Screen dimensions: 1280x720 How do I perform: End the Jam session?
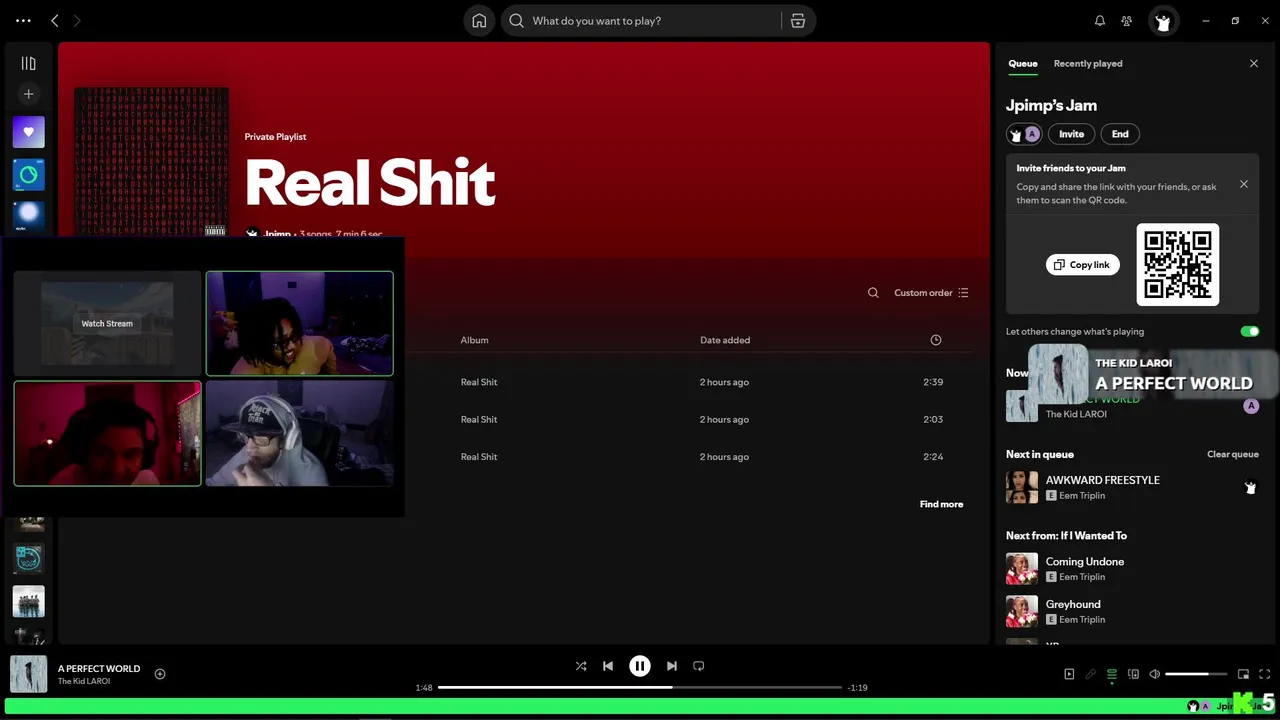pos(1120,134)
